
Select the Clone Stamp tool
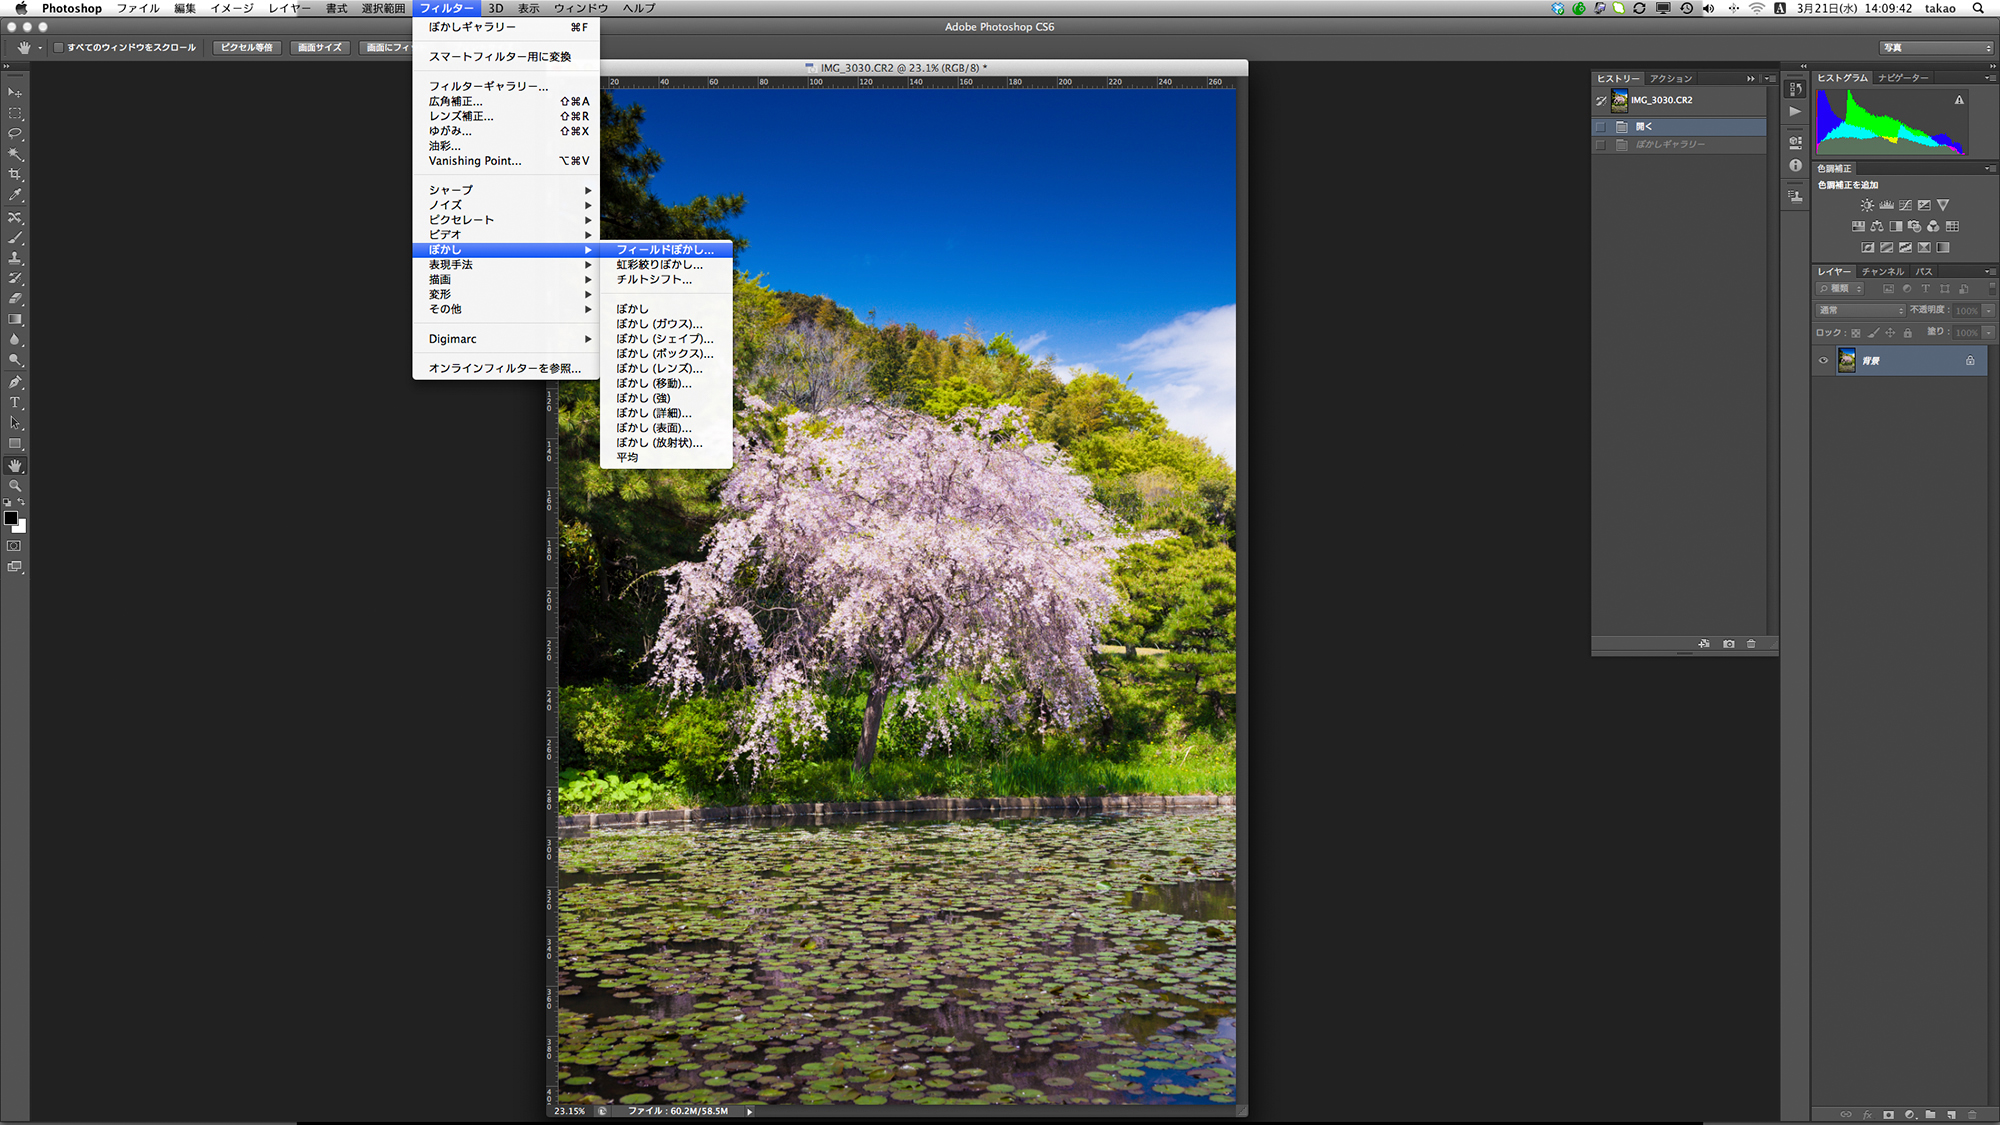[15, 258]
